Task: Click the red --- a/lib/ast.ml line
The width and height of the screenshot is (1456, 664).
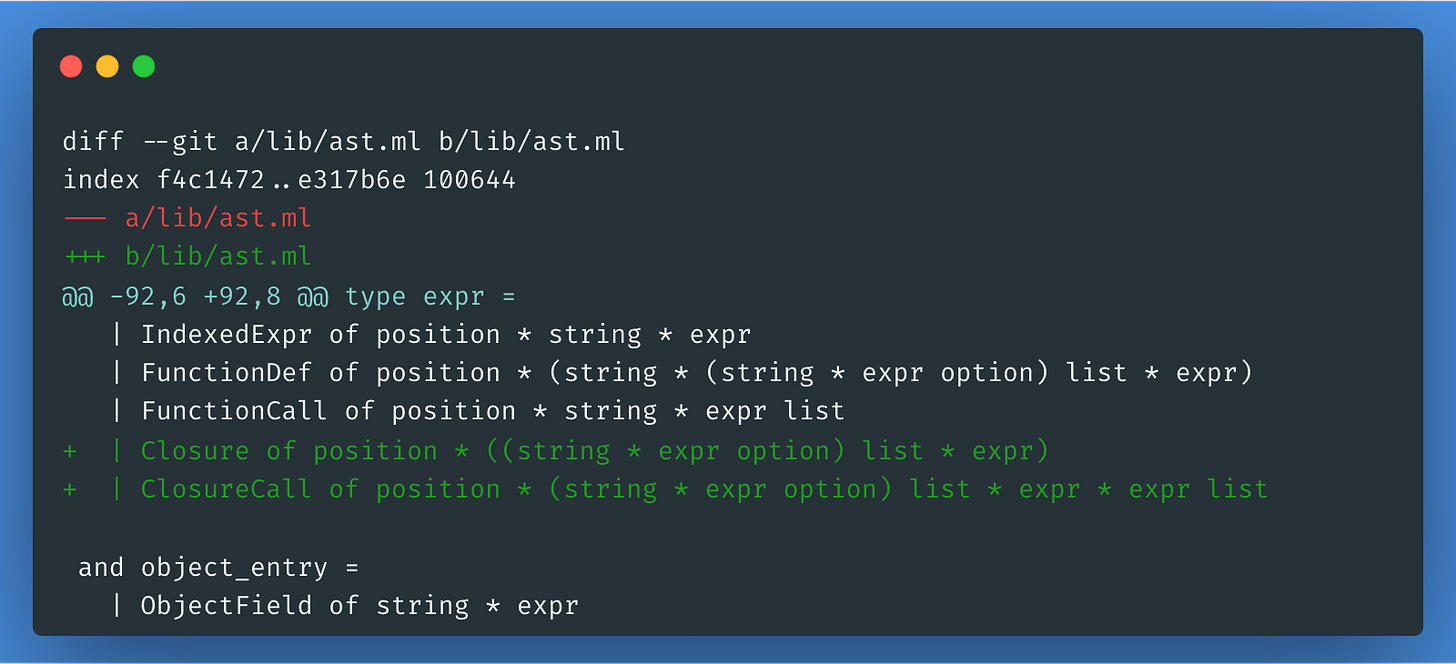Action: pyautogui.click(x=187, y=219)
